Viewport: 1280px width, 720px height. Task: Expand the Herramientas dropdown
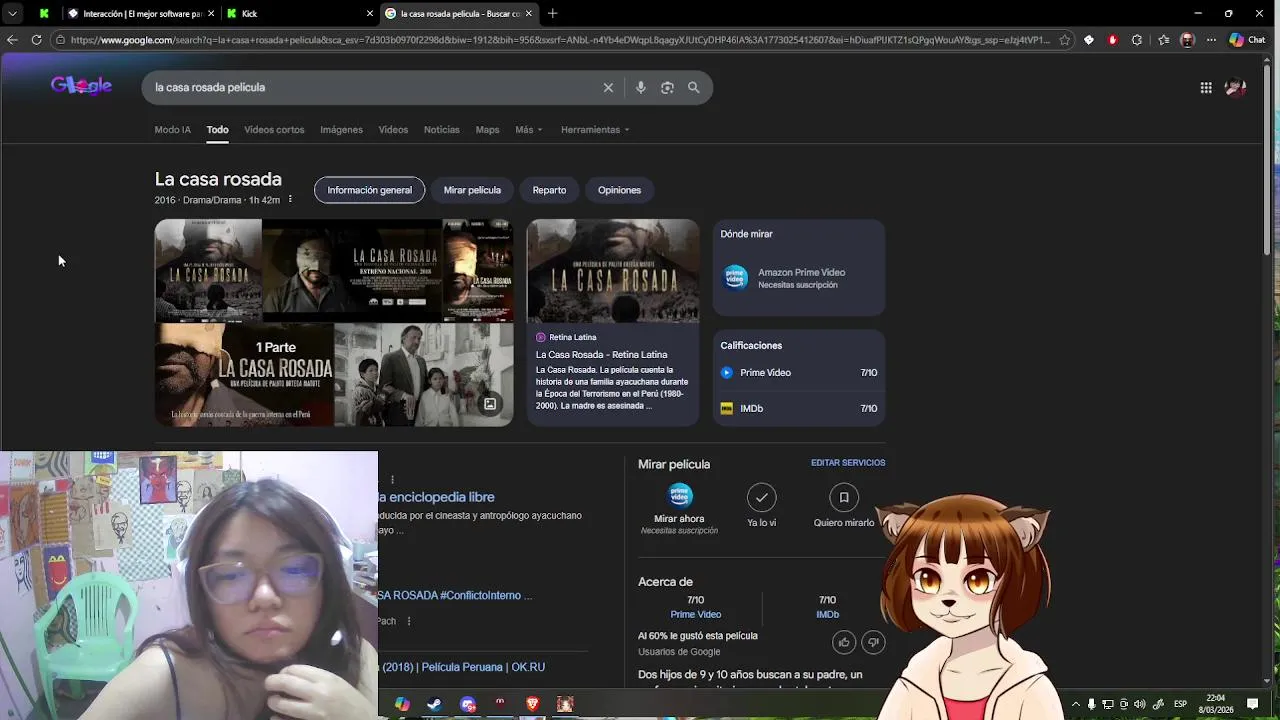[x=595, y=129]
